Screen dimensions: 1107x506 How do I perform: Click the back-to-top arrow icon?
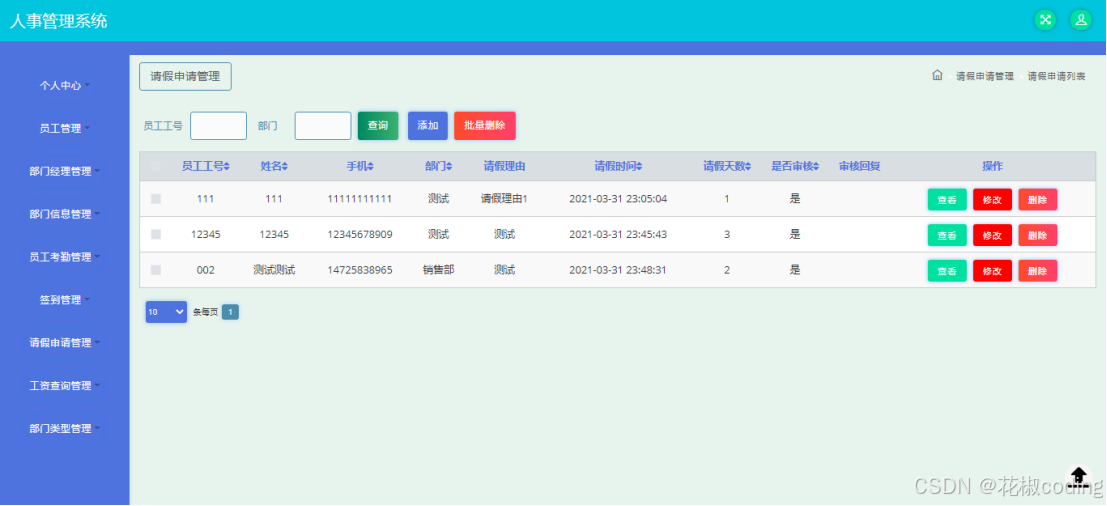pos(1079,475)
